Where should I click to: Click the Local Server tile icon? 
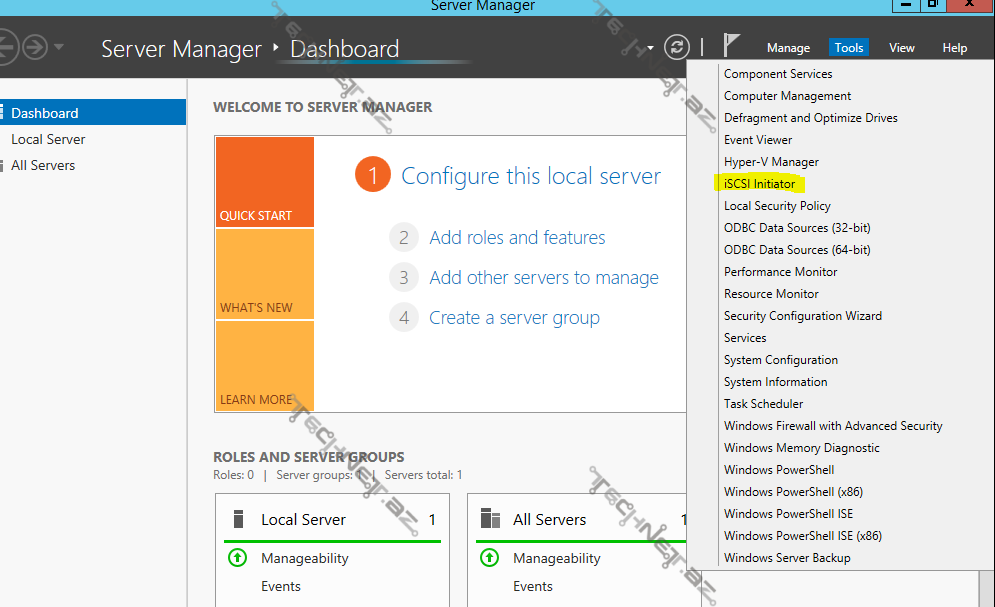[x=238, y=519]
